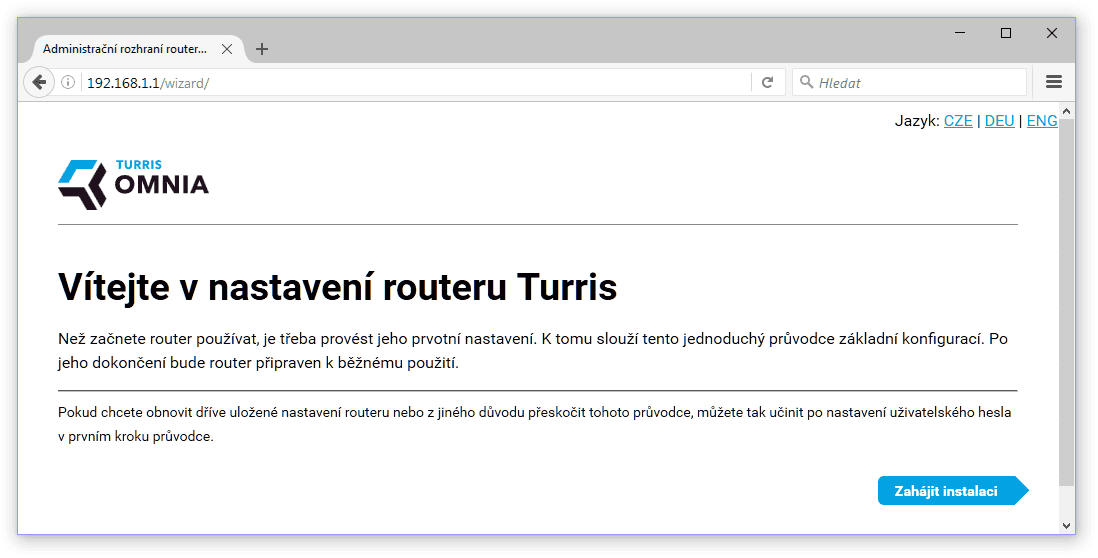Maximize the browser window
Viewport: 1098px width, 558px height.
click(x=1006, y=33)
